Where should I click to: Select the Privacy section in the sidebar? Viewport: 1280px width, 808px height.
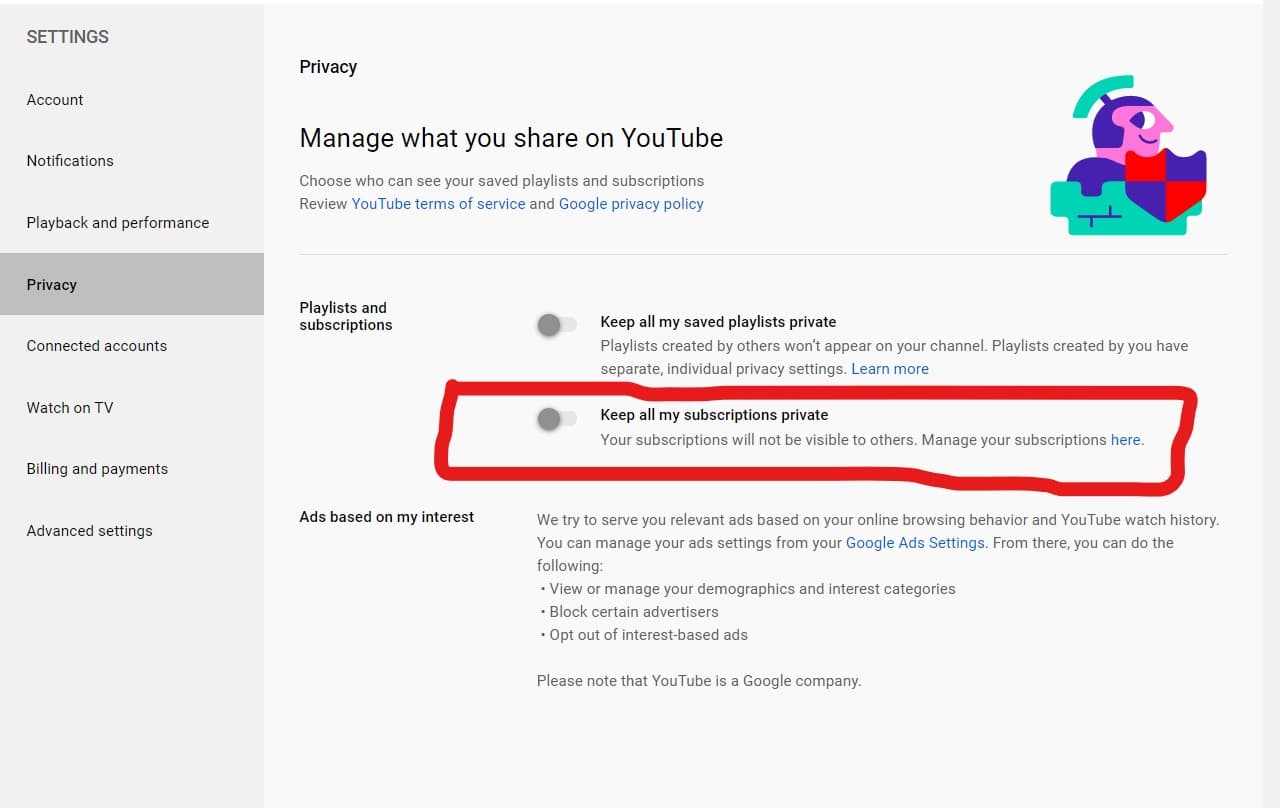click(x=51, y=284)
